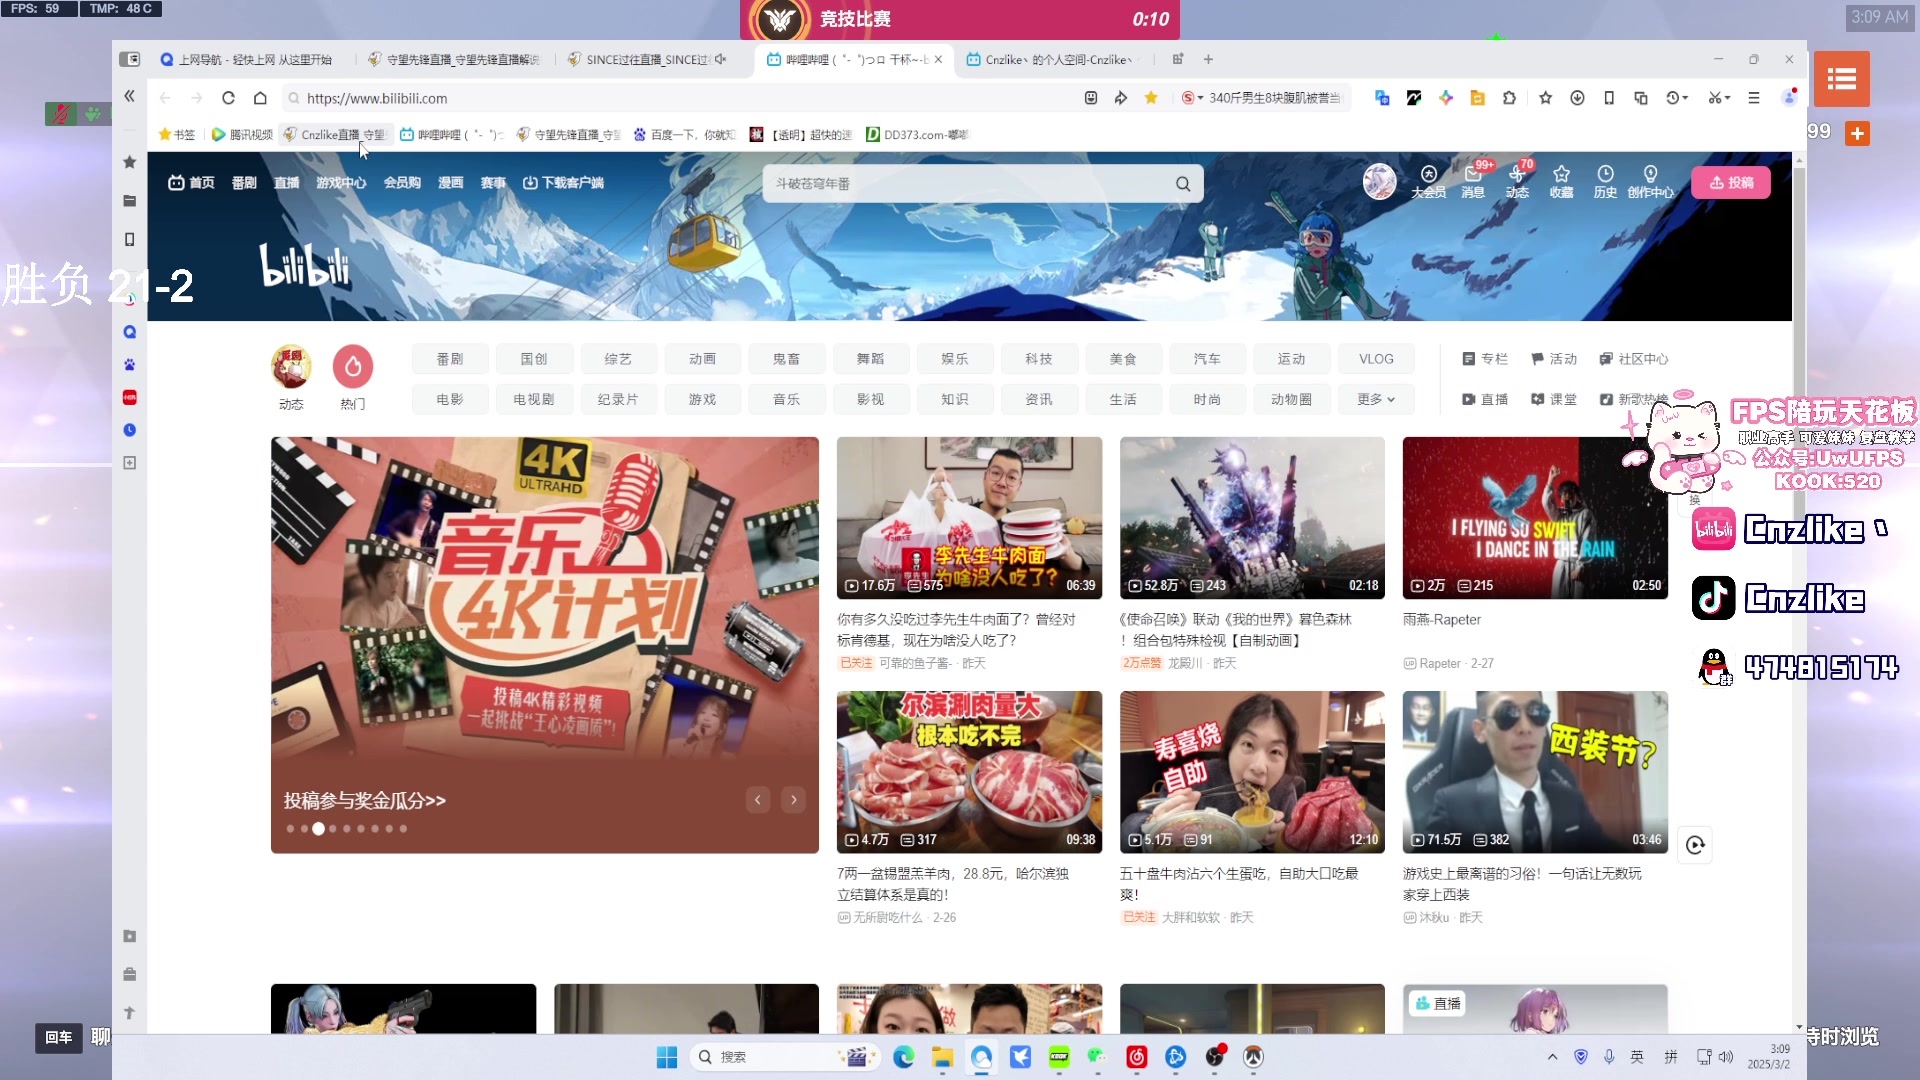Open the 国创 category
1920x1080 pixels.
[534, 359]
